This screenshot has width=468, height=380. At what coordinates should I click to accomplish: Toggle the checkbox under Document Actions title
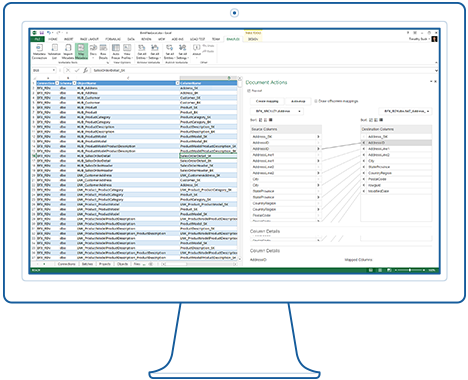pyautogui.click(x=249, y=91)
